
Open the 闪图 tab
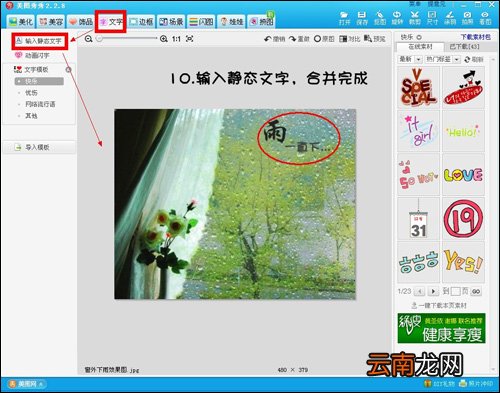click(201, 22)
